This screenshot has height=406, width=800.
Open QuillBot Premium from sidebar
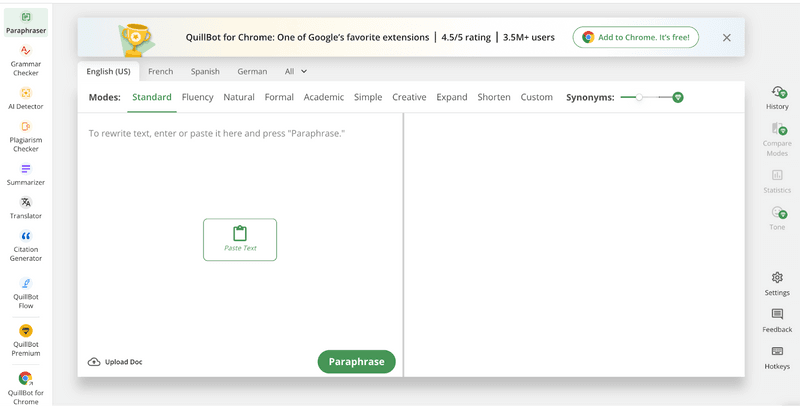pyautogui.click(x=26, y=340)
